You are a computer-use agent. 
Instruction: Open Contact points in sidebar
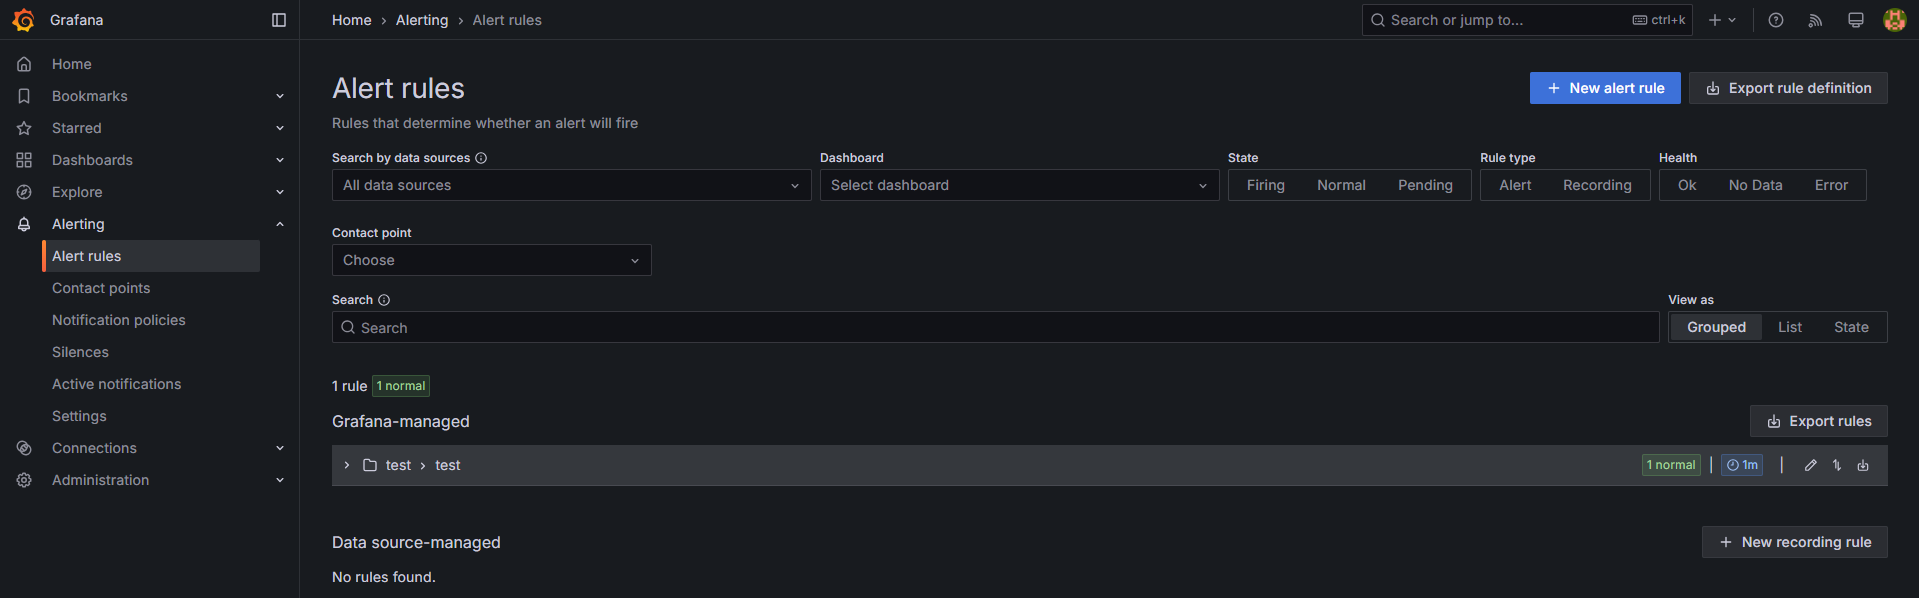(101, 288)
